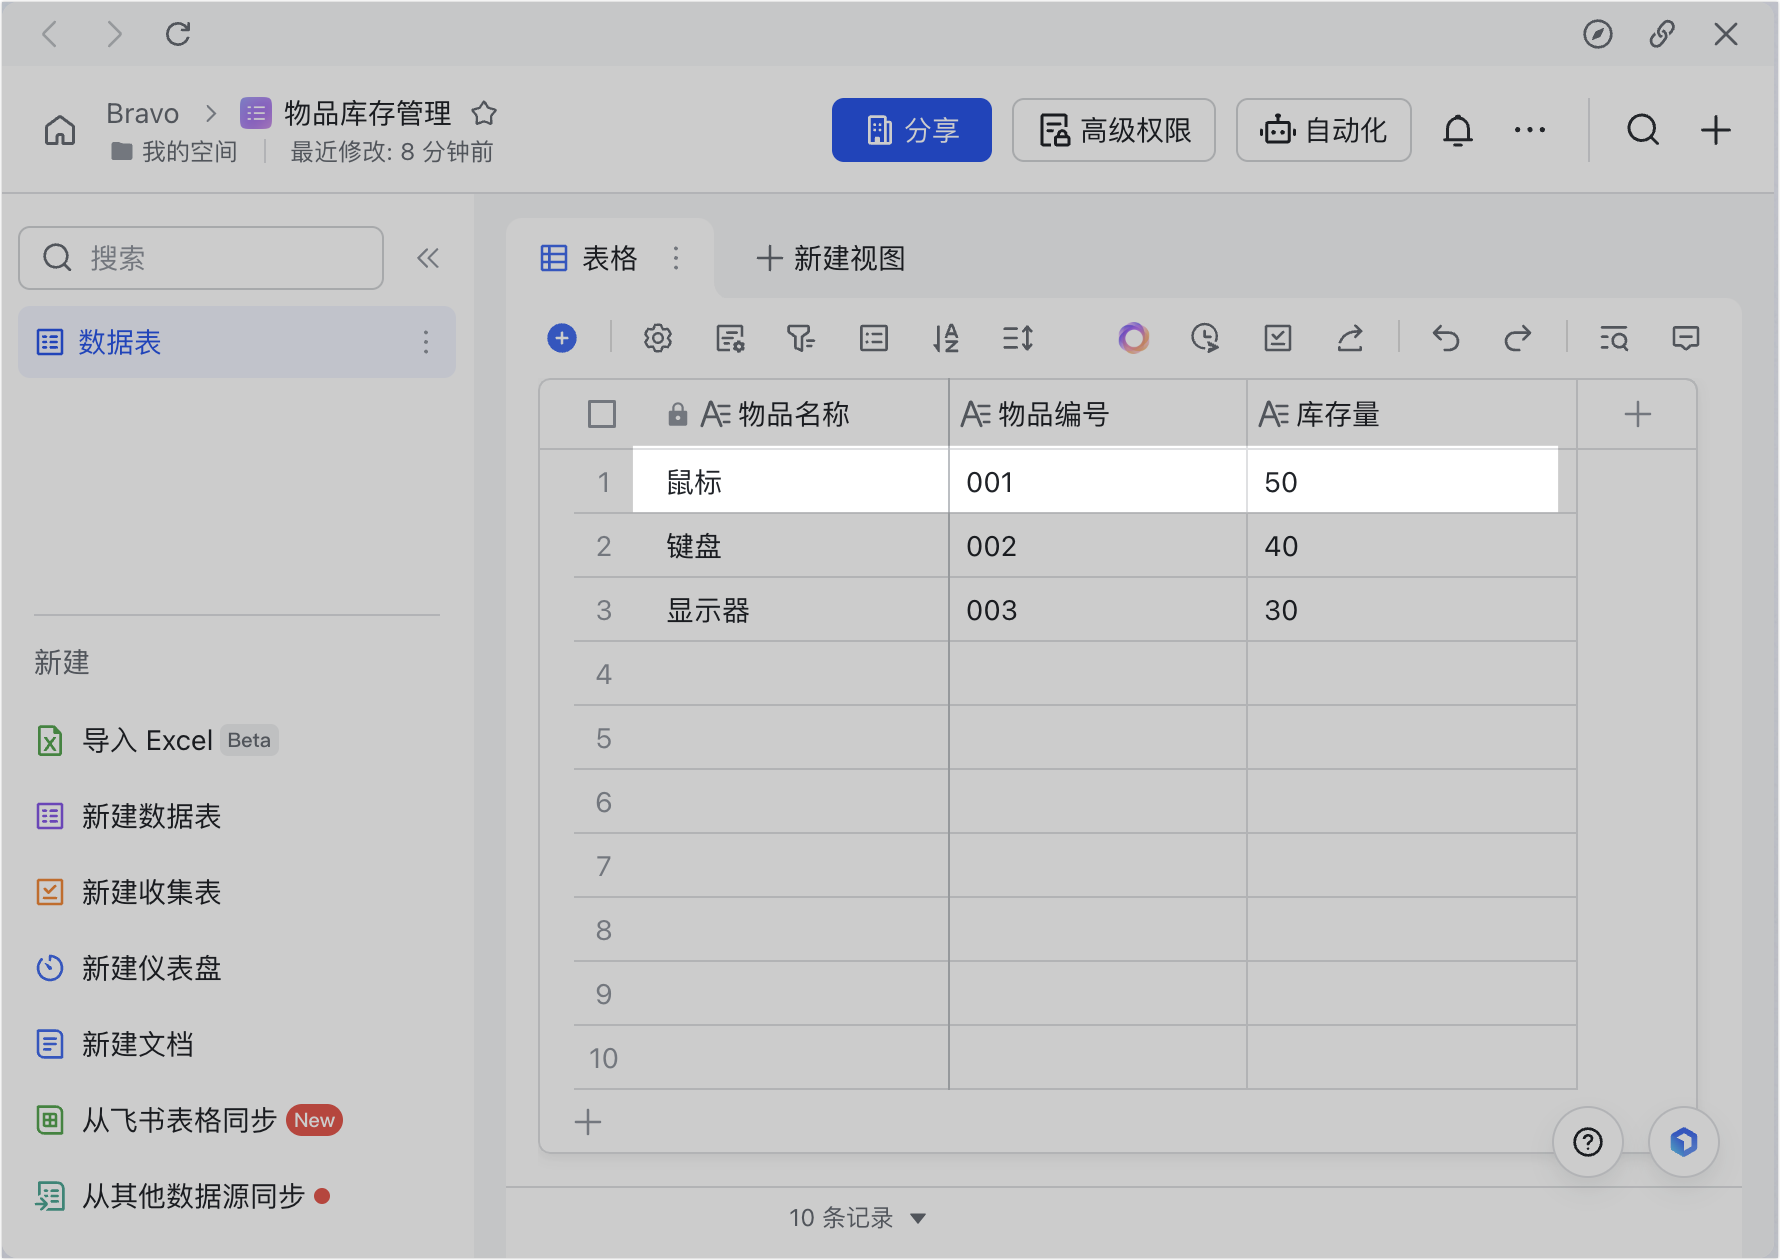Select 数据表 in the sidebar
The width and height of the screenshot is (1780, 1260).
pyautogui.click(x=237, y=342)
